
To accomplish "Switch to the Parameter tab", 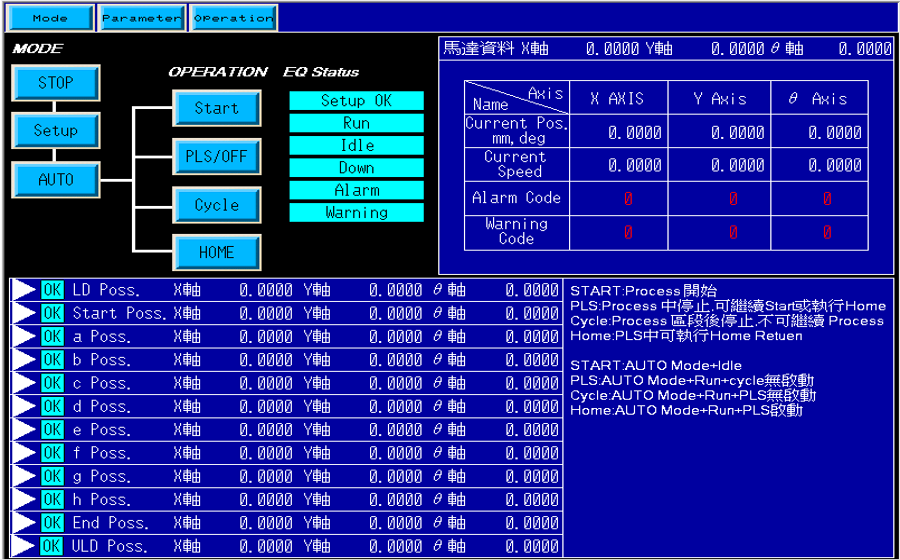I will coord(141,18).
